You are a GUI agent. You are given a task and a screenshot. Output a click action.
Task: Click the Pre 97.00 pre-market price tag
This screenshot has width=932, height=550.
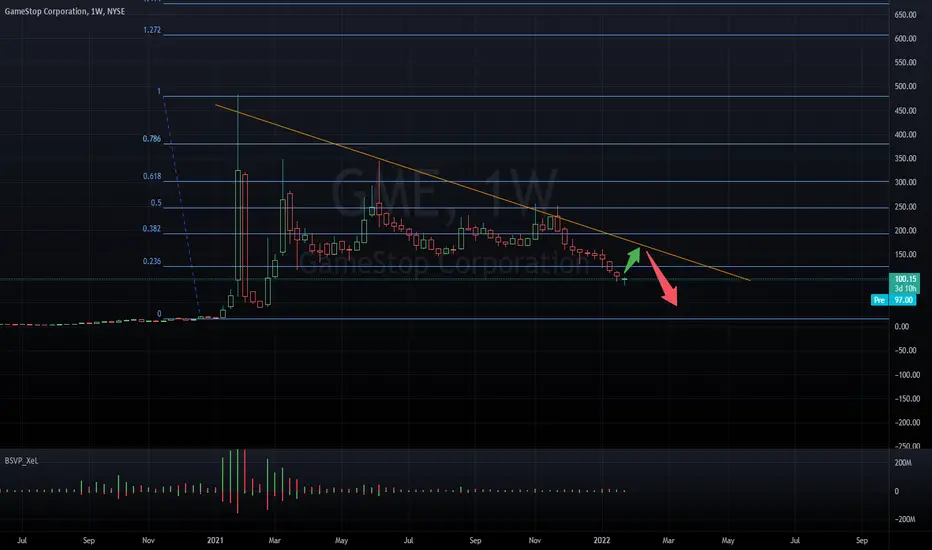894,300
